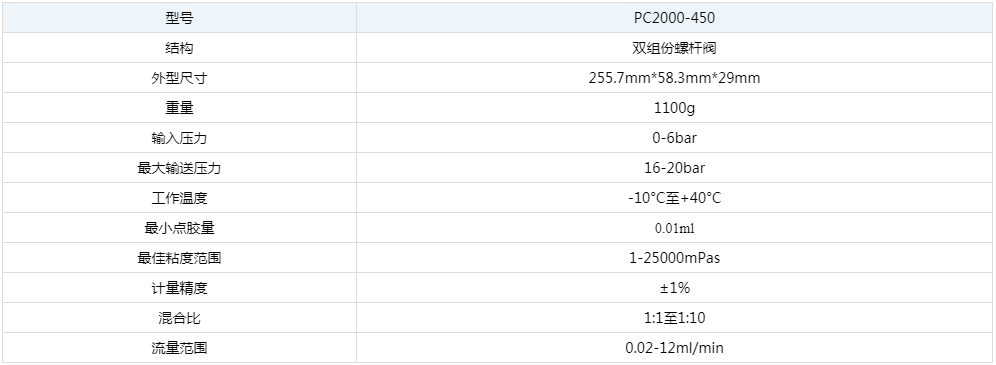Select the 1100g weight value
The image size is (996, 365).
(x=675, y=108)
